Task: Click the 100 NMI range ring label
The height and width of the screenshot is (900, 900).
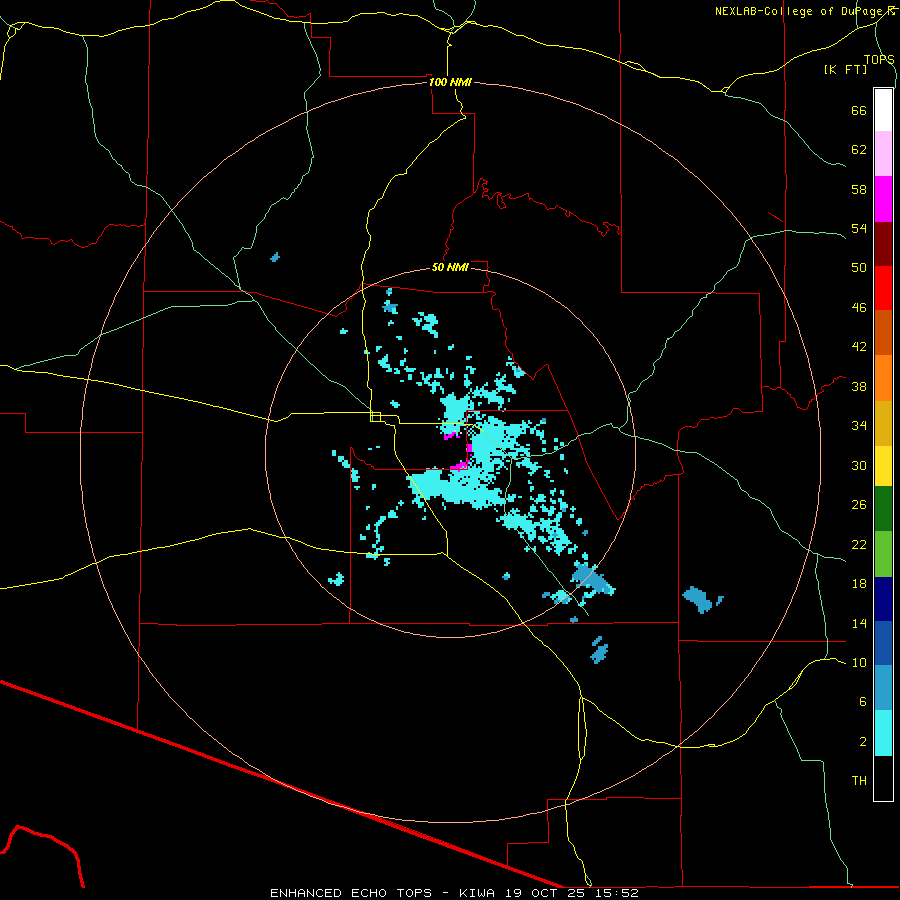Action: (451, 82)
